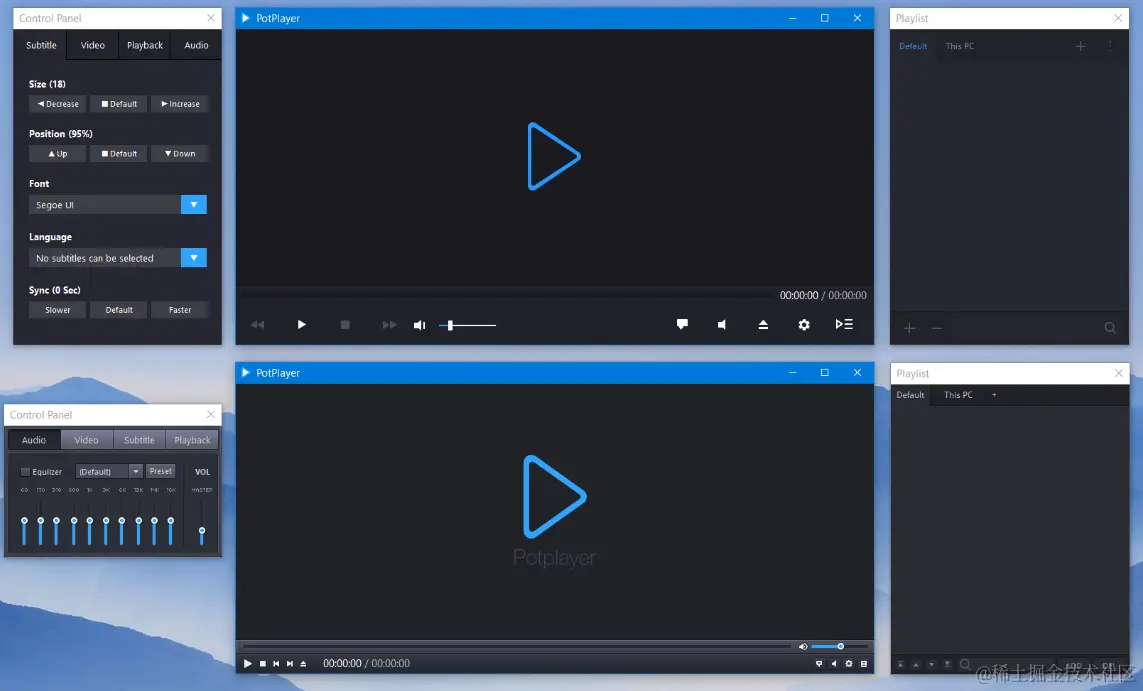Start playback in the top PotPlayer window
The width and height of the screenshot is (1143, 691).
(301, 324)
